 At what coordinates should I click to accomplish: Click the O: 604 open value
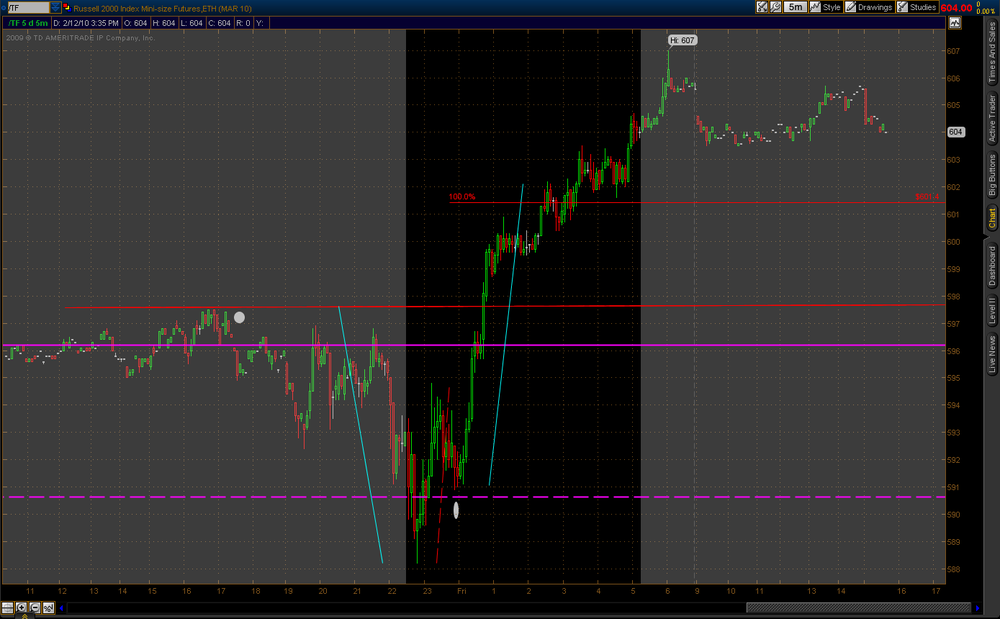click(x=135, y=23)
